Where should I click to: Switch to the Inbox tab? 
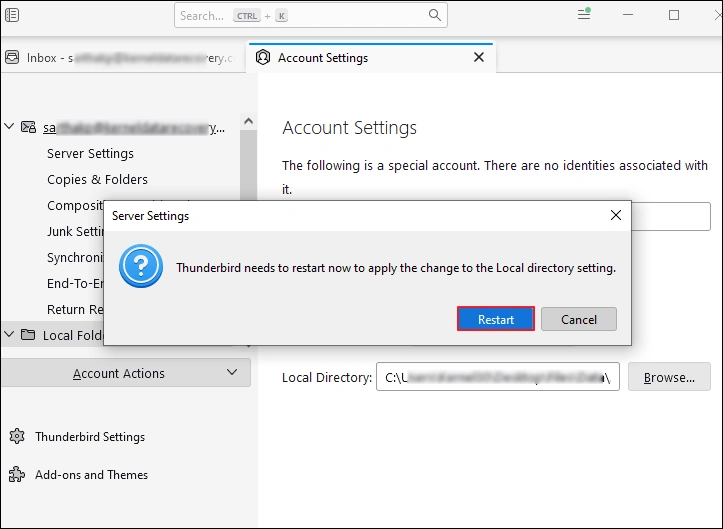pyautogui.click(x=123, y=58)
